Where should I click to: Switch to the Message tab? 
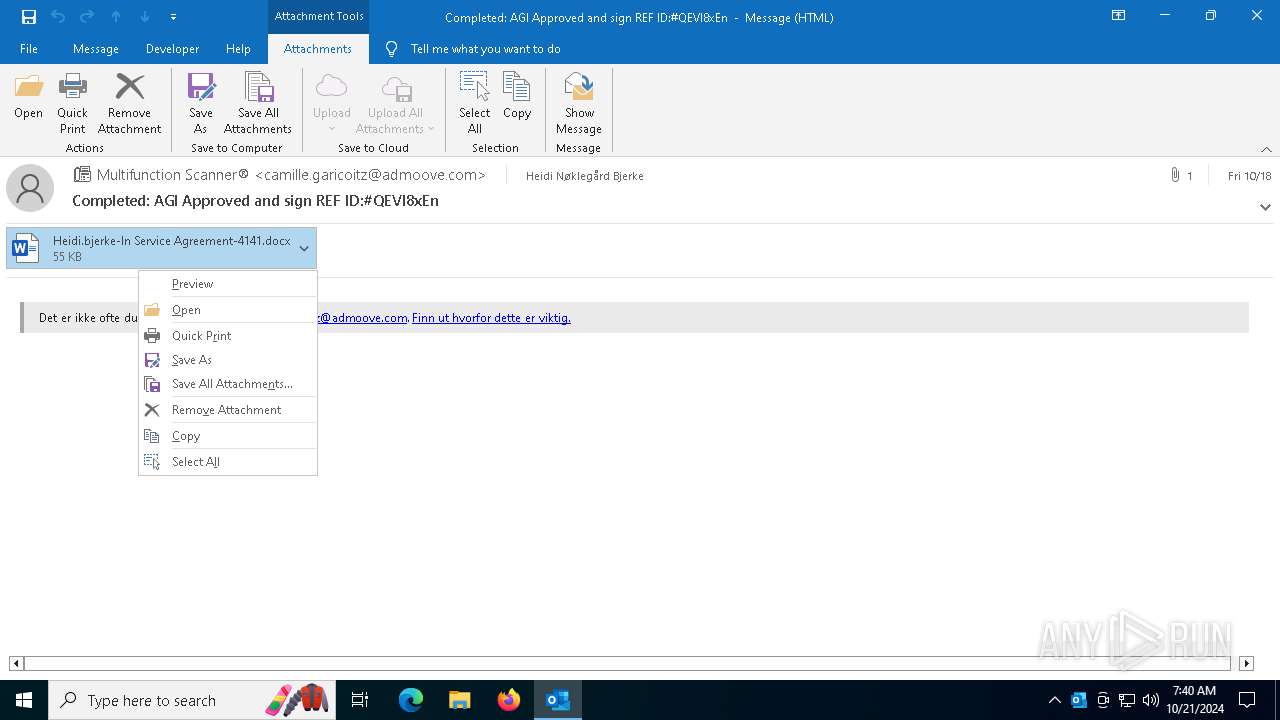coord(96,49)
